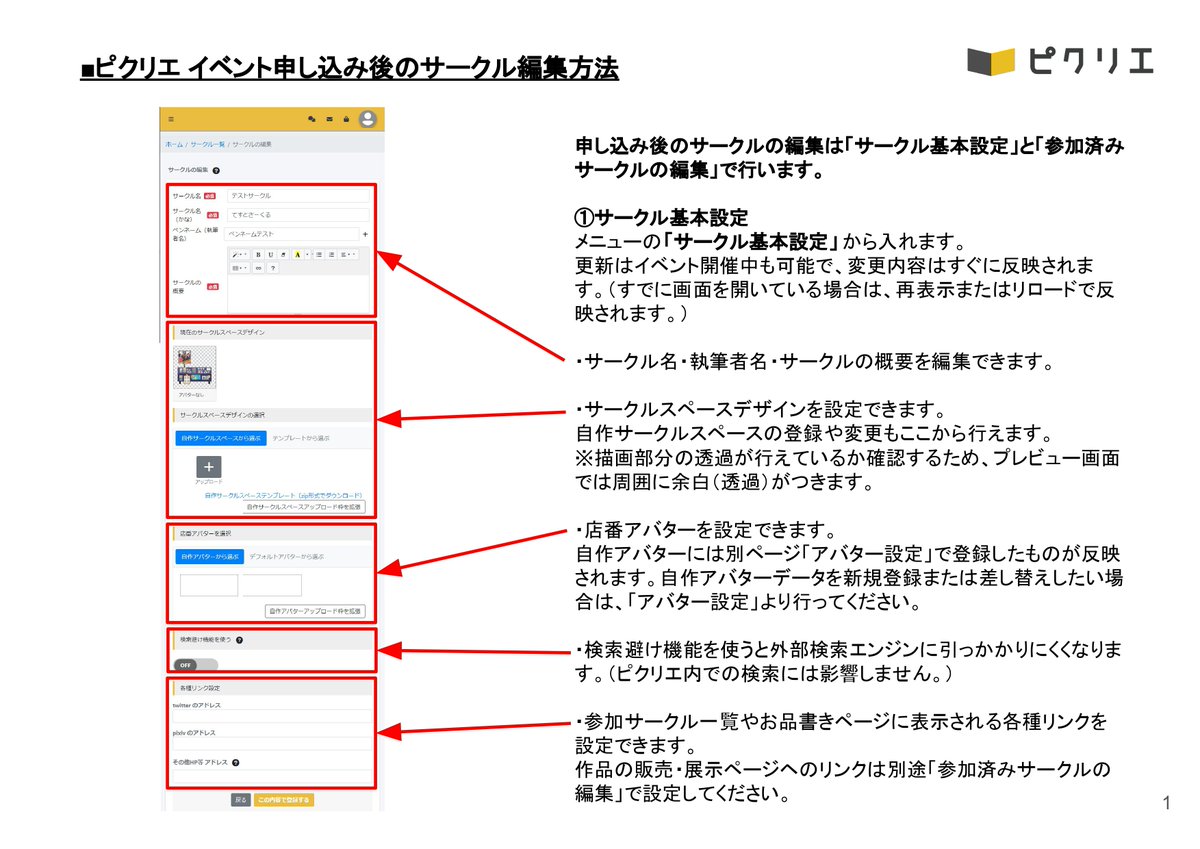
Task: Apply underline formatting in the 概要 editor
Action: (271, 255)
